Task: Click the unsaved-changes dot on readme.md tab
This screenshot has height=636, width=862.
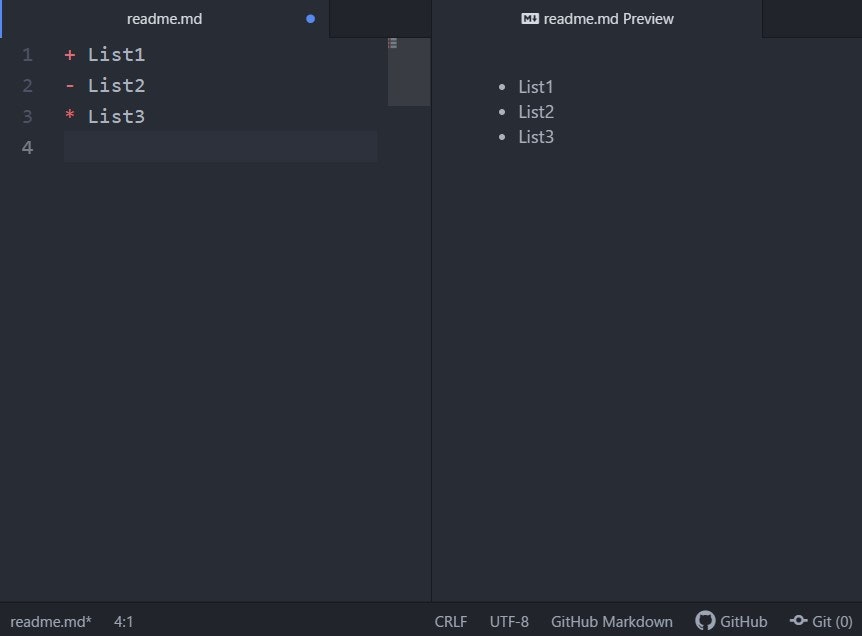Action: coord(311,19)
